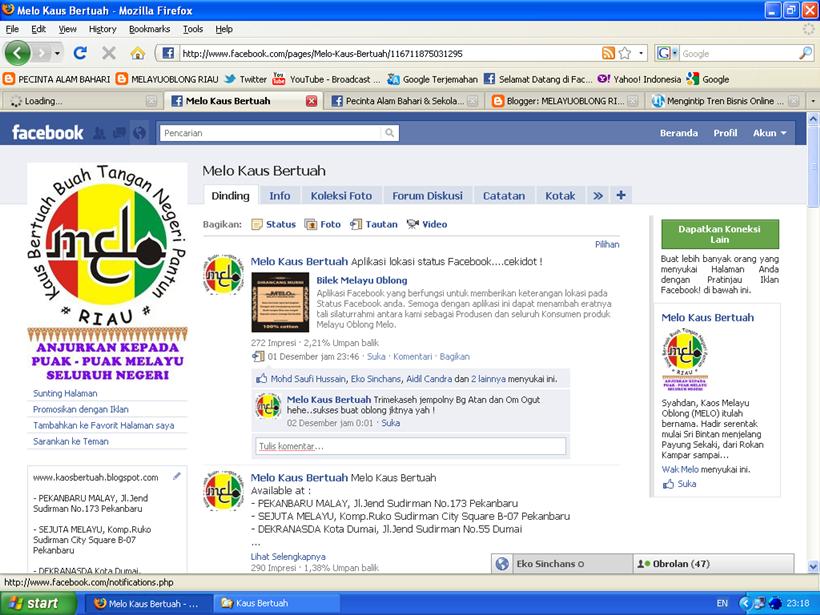Open the list all tabs dropdown
Image resolution: width=820 pixels, height=615 pixels.
(813, 100)
